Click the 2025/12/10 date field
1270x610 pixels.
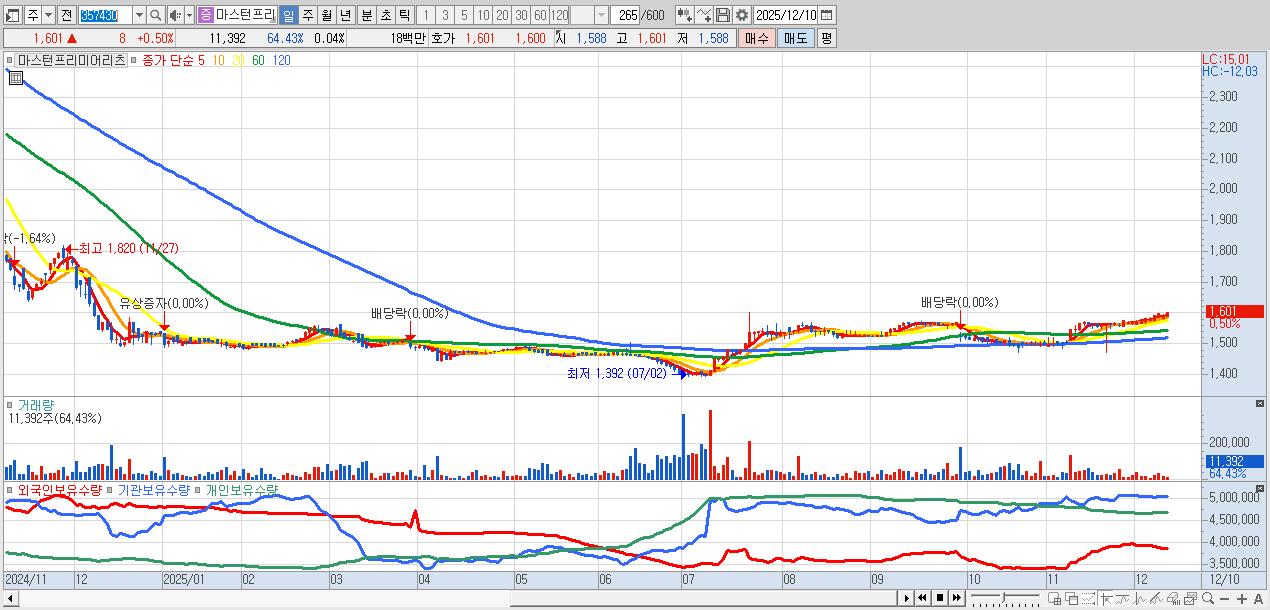click(786, 15)
